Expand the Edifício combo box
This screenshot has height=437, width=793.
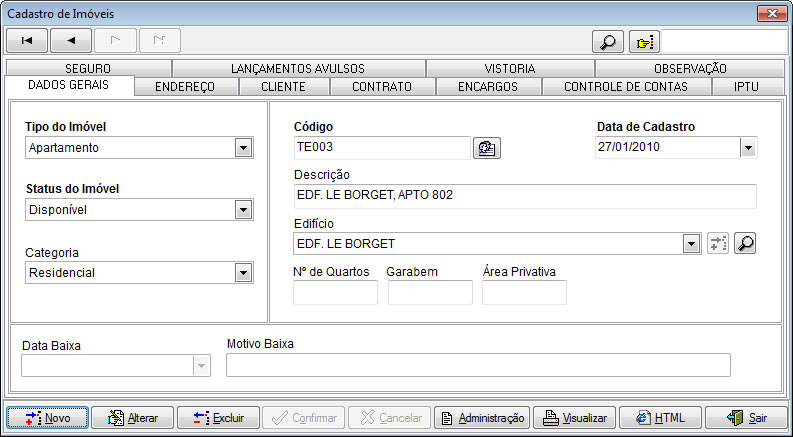[690, 244]
